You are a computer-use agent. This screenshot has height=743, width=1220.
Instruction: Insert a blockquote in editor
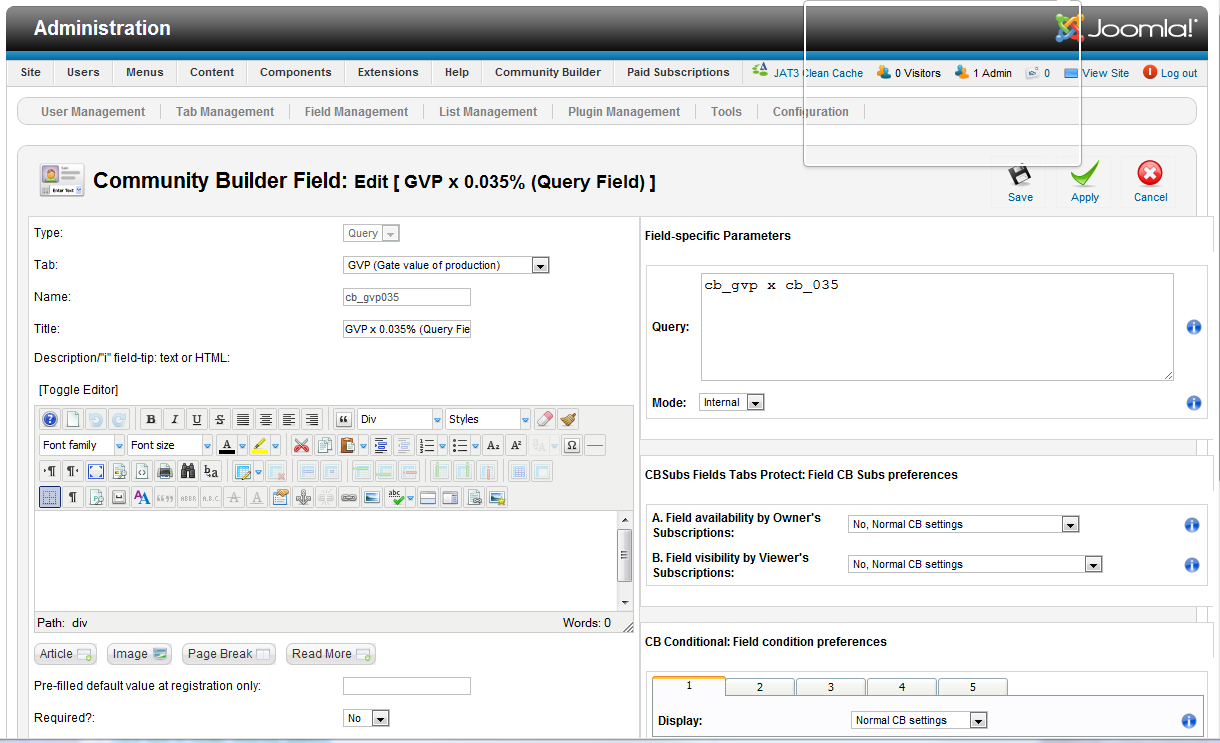click(x=343, y=419)
